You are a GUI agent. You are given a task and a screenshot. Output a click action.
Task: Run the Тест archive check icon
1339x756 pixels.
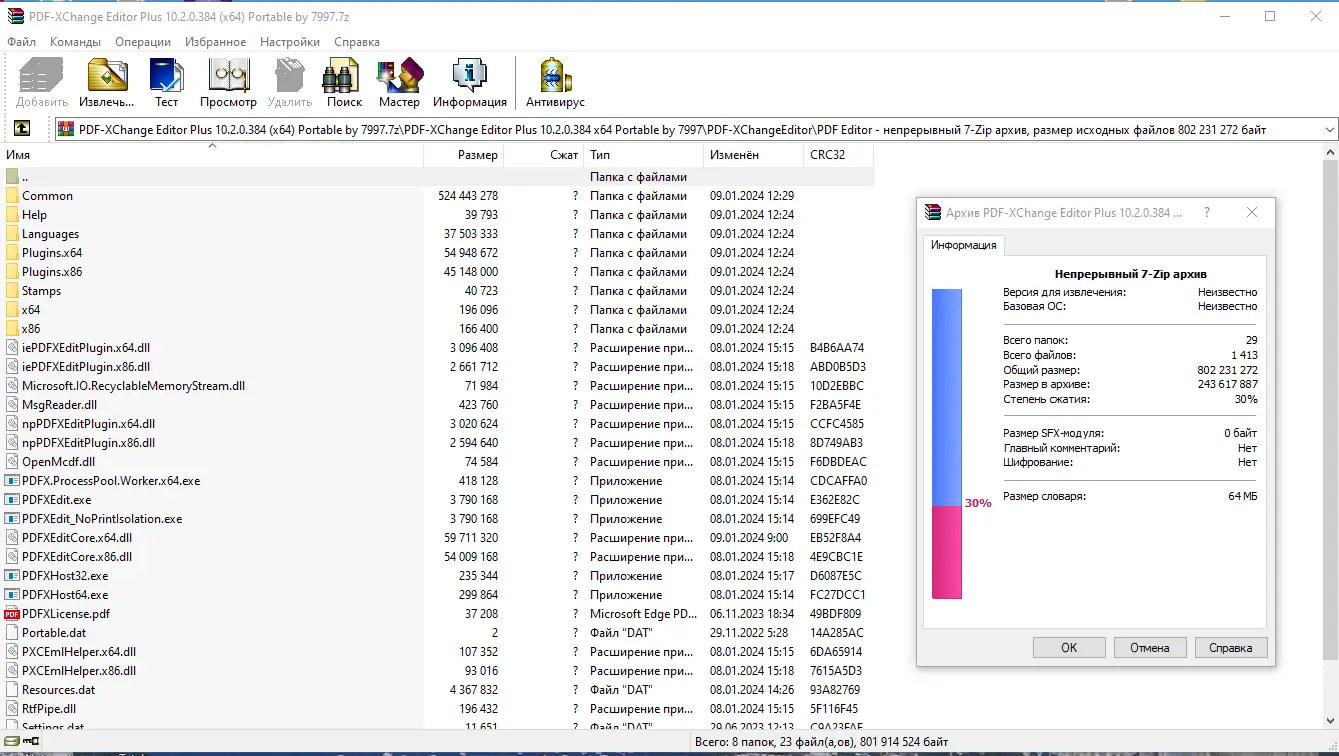tap(166, 76)
